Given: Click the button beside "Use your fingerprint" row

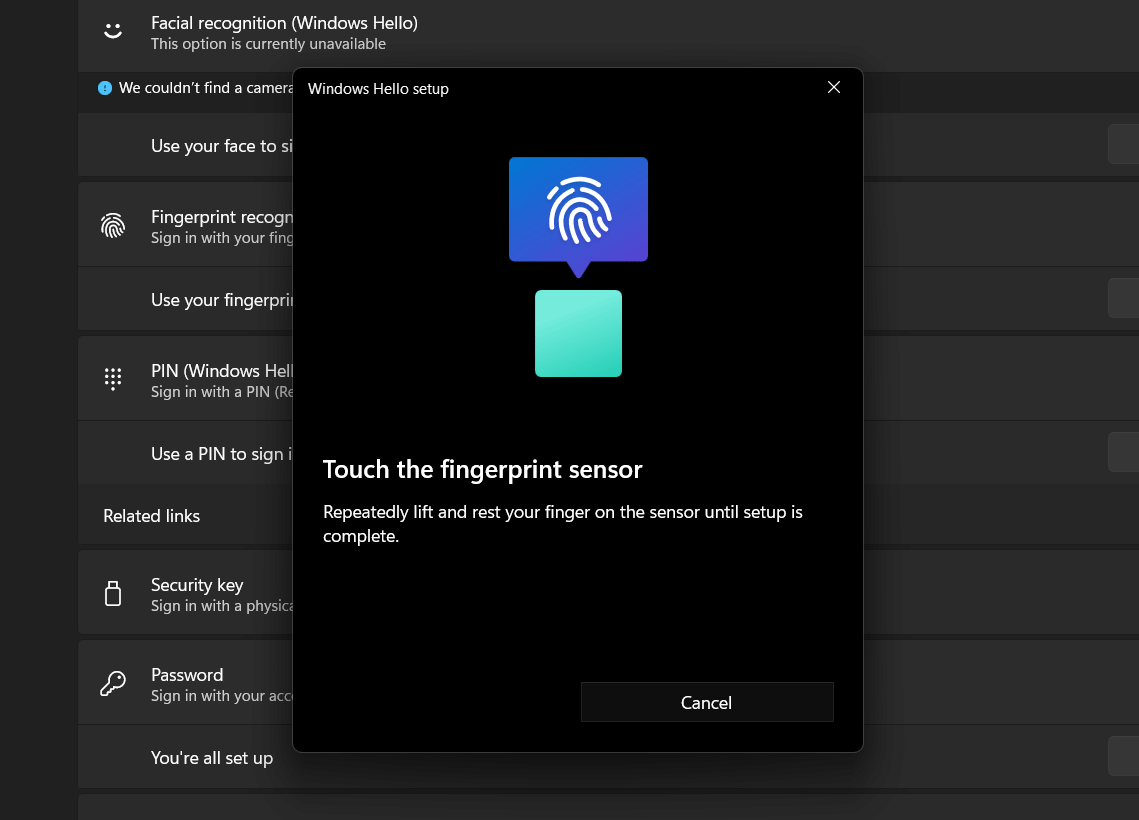Looking at the screenshot, I should (x=1123, y=299).
